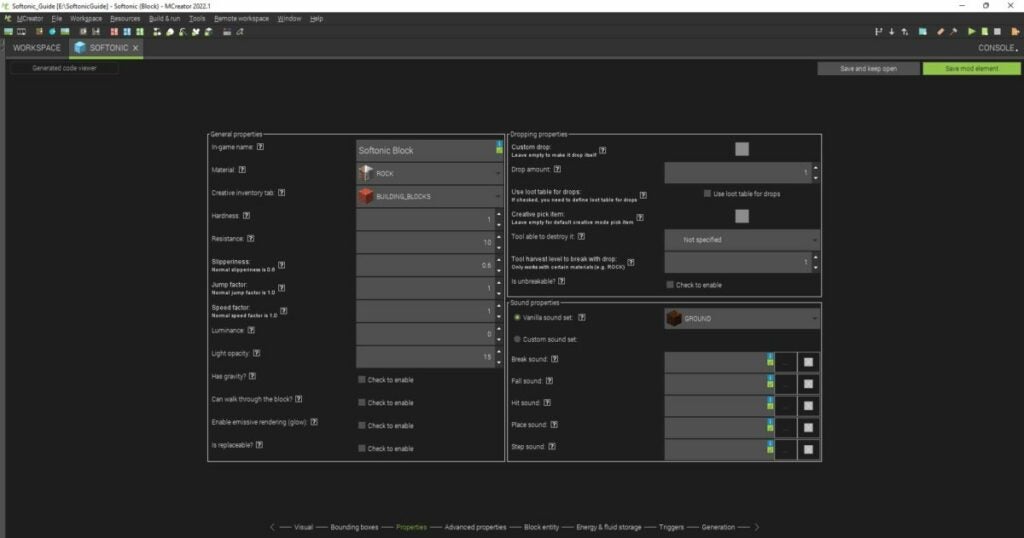Open help icon beside Tool able to destroy it

(581, 236)
